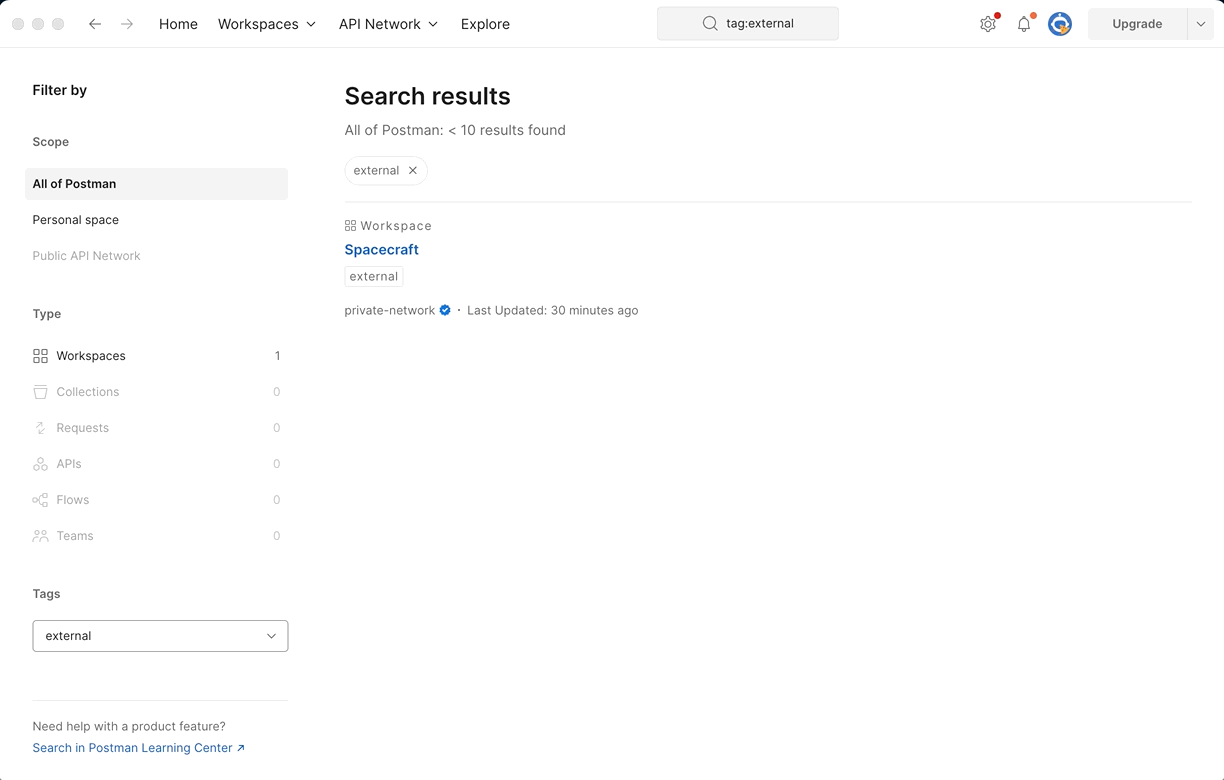The width and height of the screenshot is (1224, 780).
Task: Go to the Home menu item
Action: [x=178, y=24]
